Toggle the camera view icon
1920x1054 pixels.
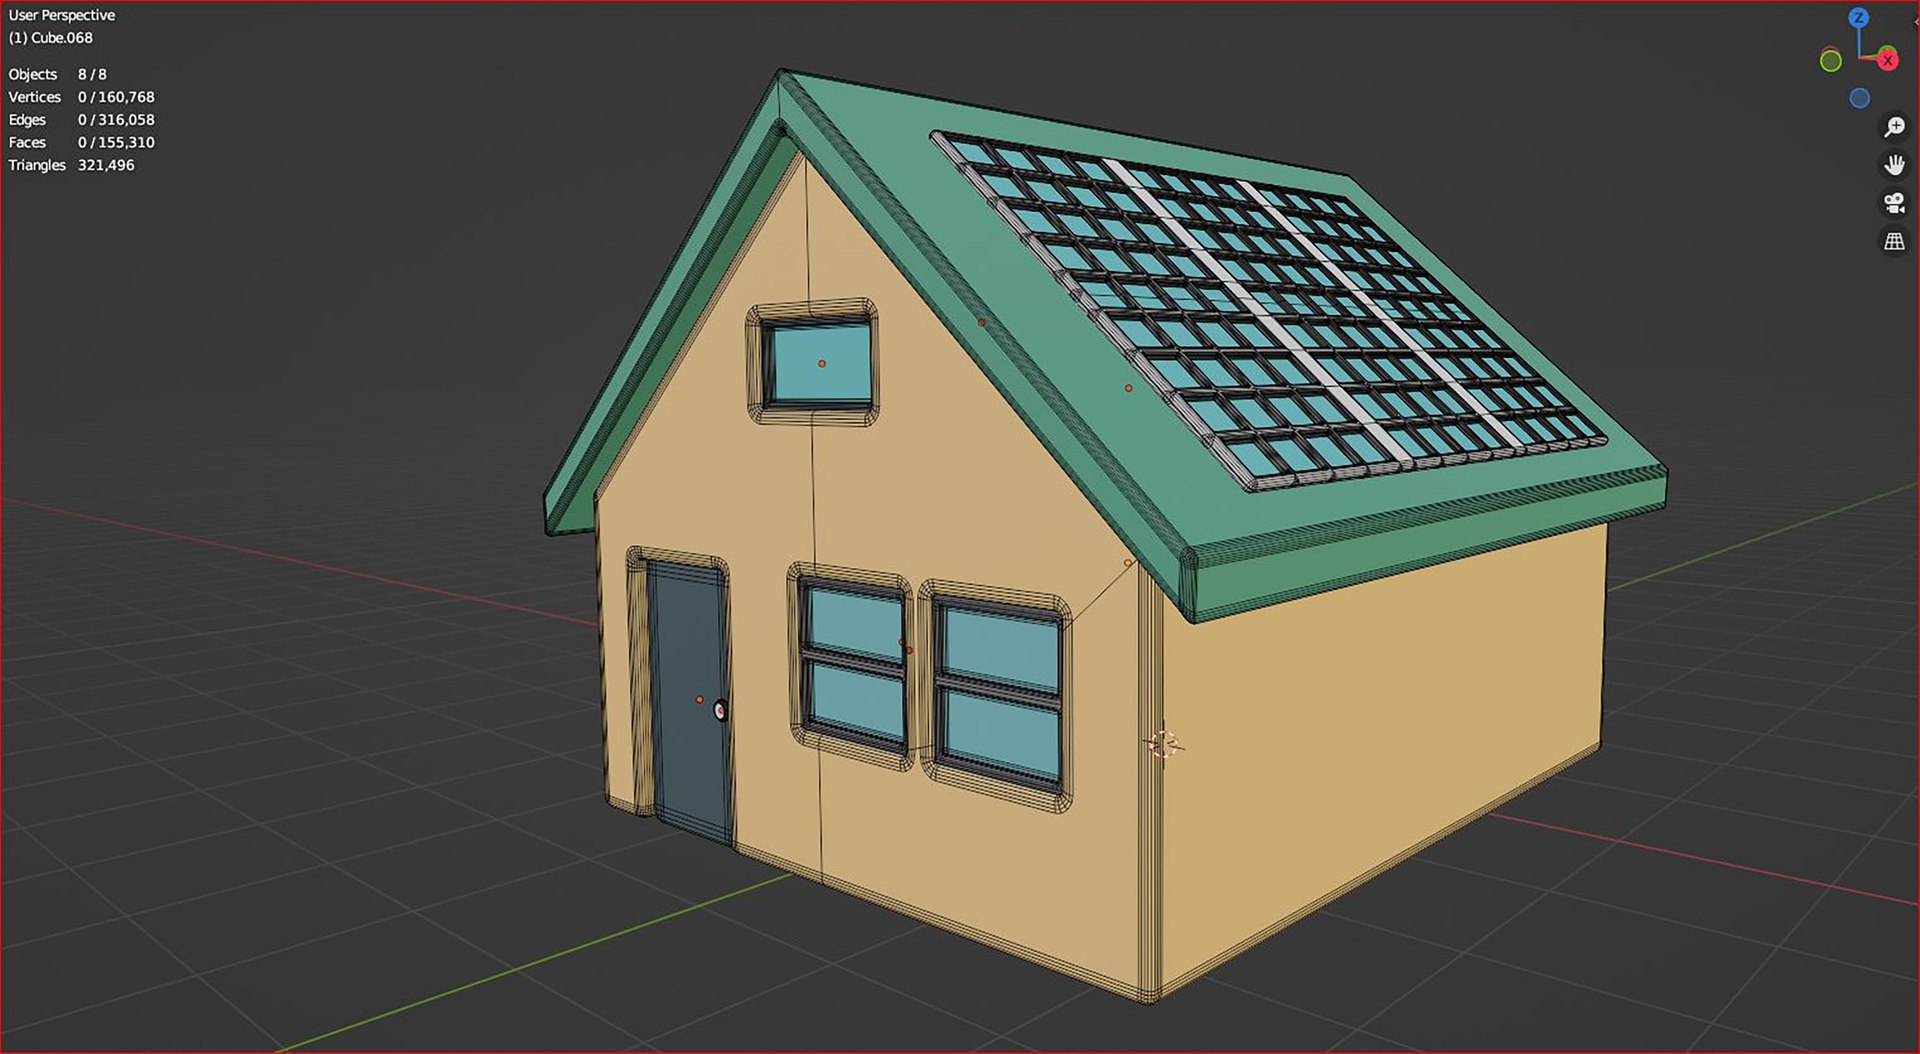coord(1894,203)
